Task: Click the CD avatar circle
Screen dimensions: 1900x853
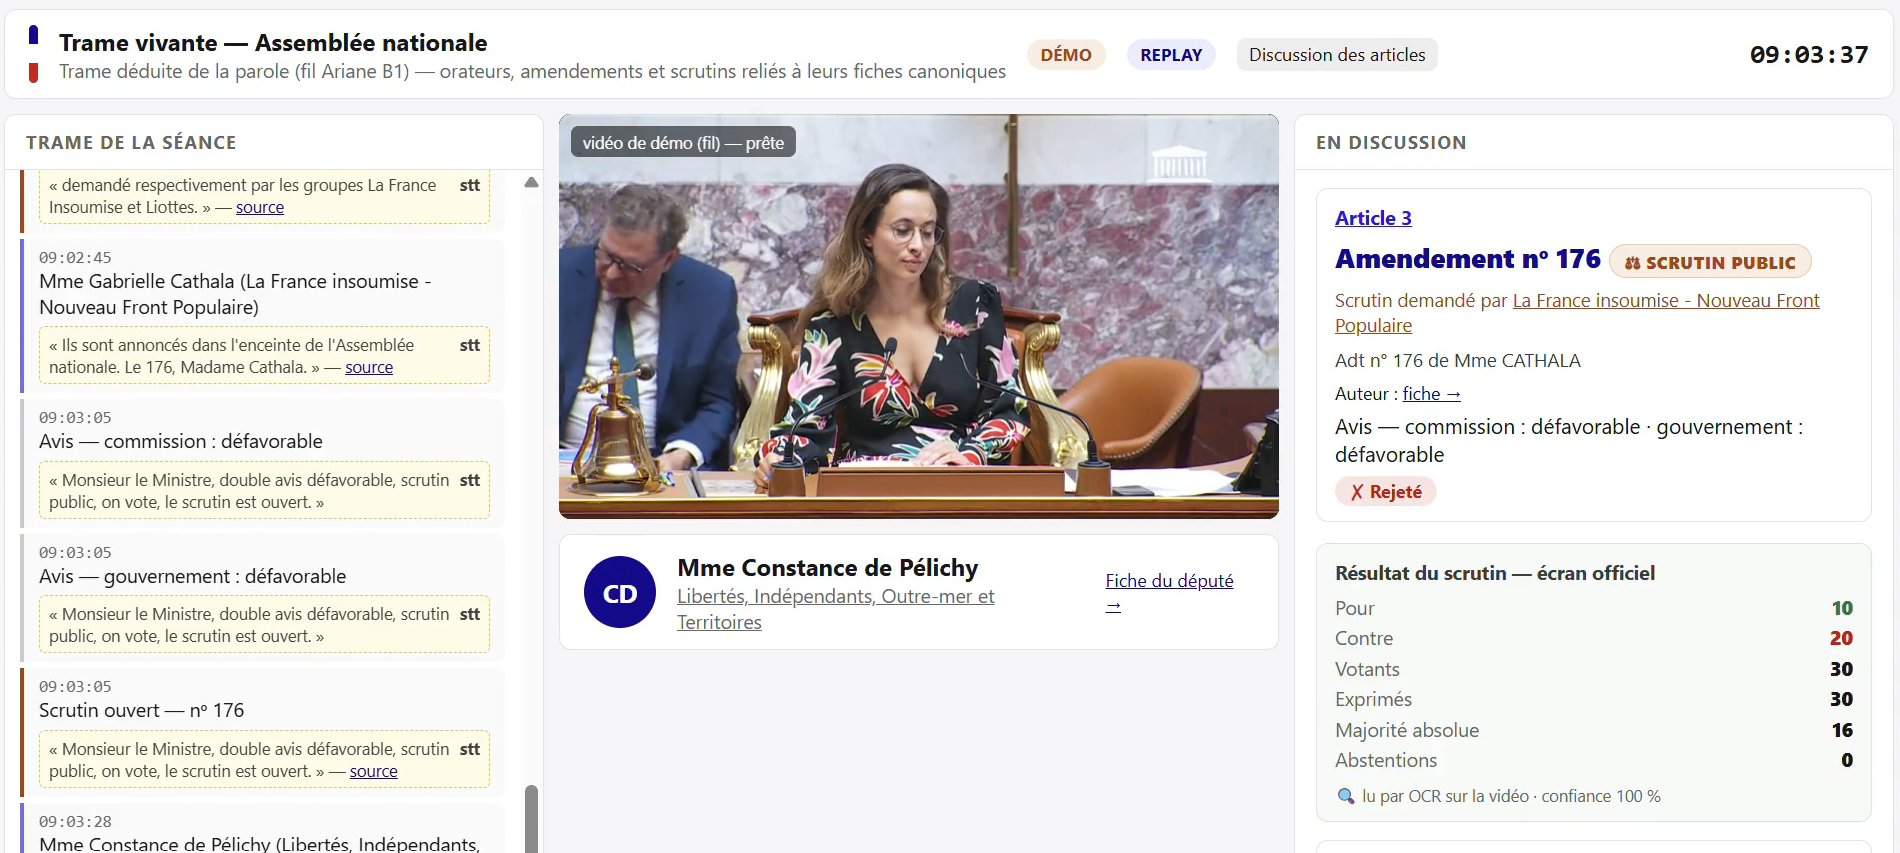Action: click(620, 592)
